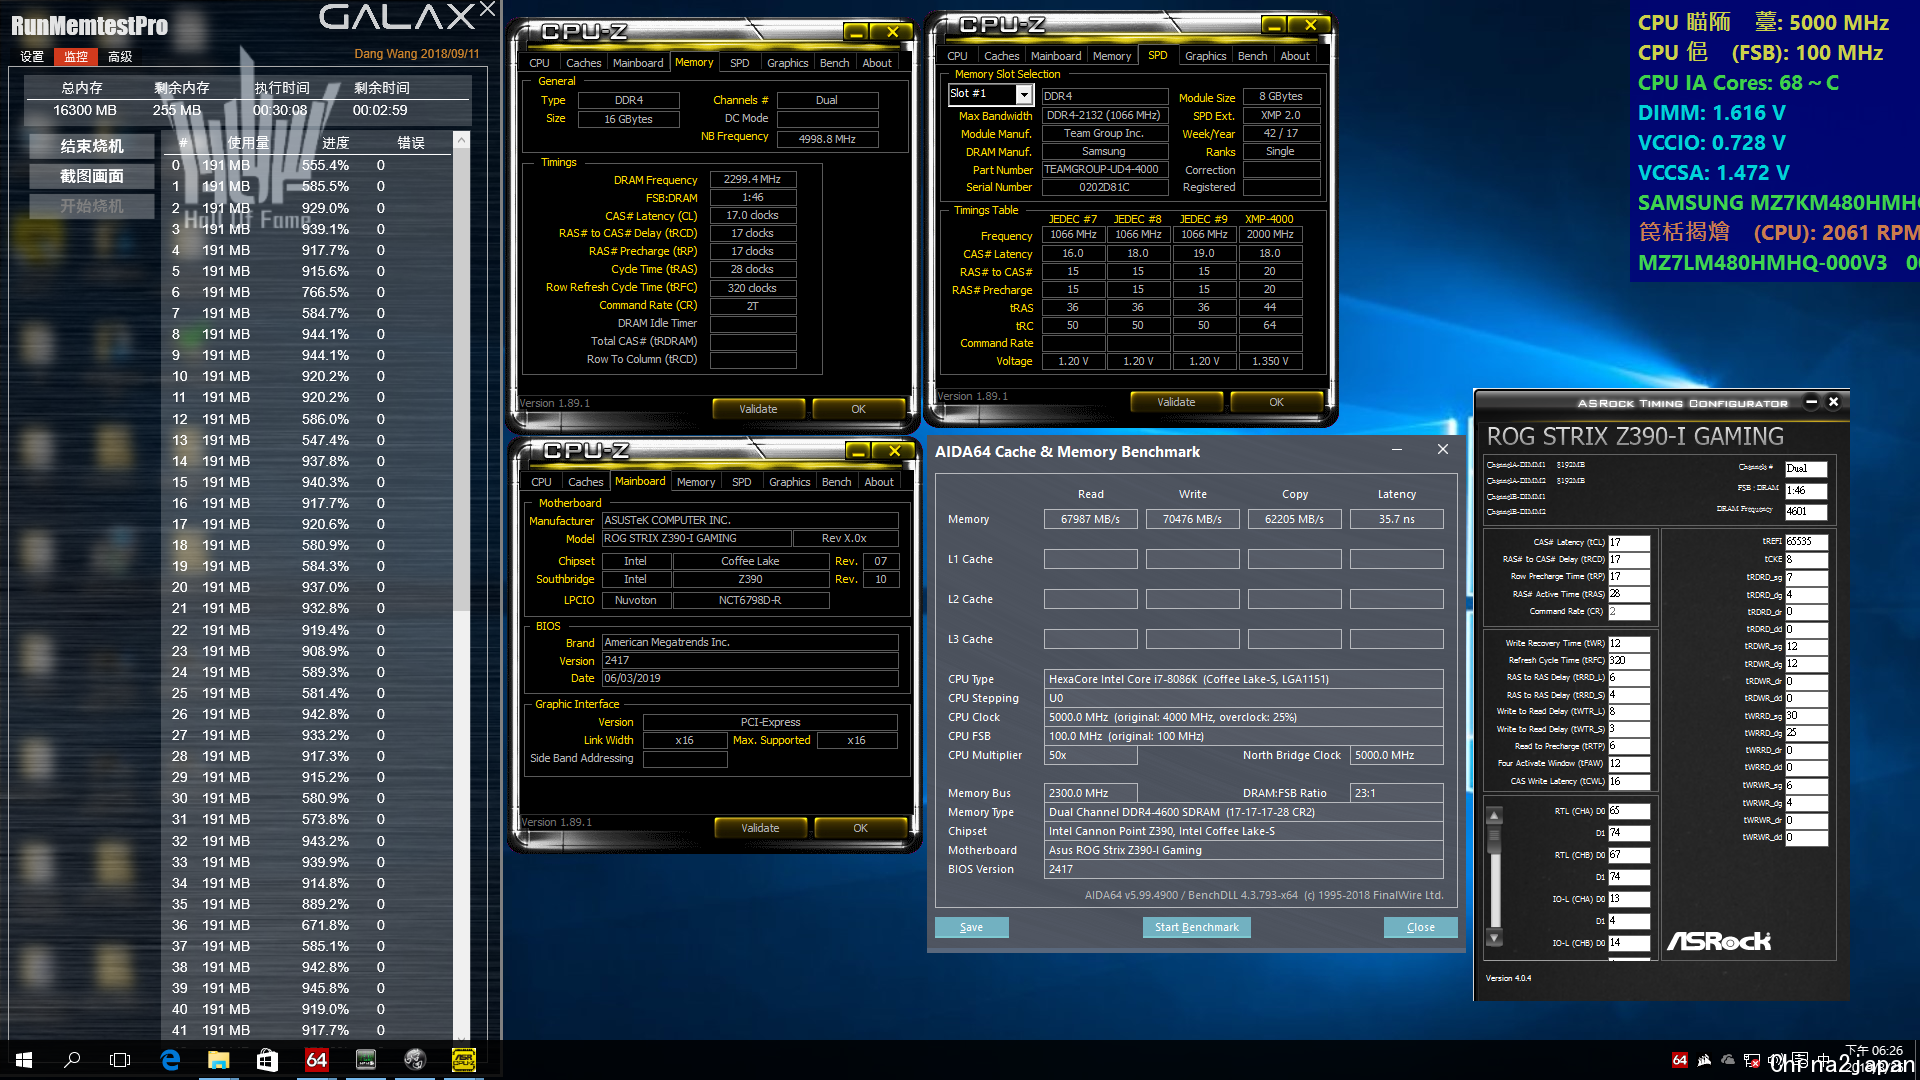Open About tab in CPU-Z SPD window
This screenshot has height=1080, width=1920.
click(x=1295, y=56)
